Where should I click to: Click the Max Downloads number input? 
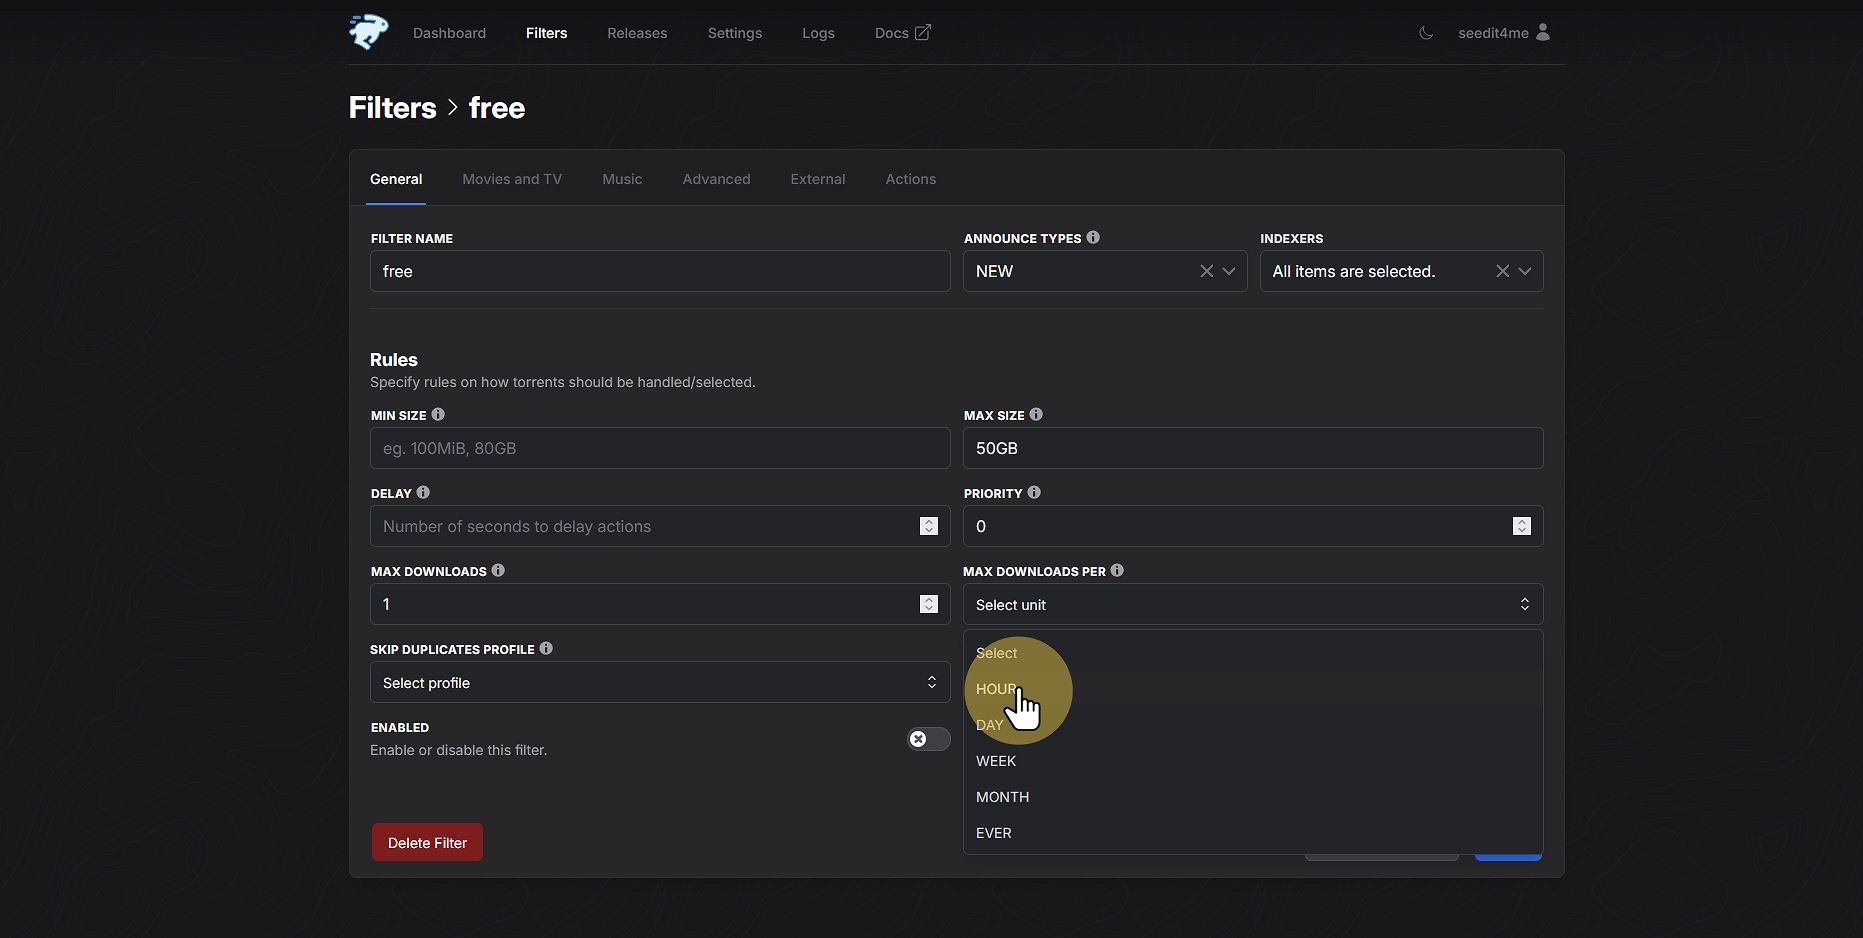660,604
